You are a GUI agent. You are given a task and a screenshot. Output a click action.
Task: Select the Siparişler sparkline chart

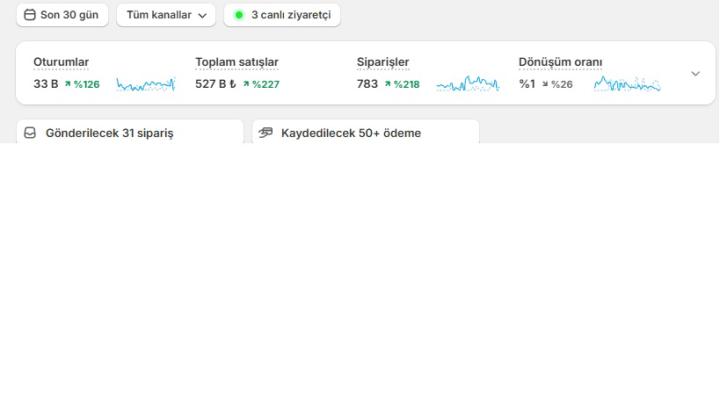pyautogui.click(x=467, y=84)
